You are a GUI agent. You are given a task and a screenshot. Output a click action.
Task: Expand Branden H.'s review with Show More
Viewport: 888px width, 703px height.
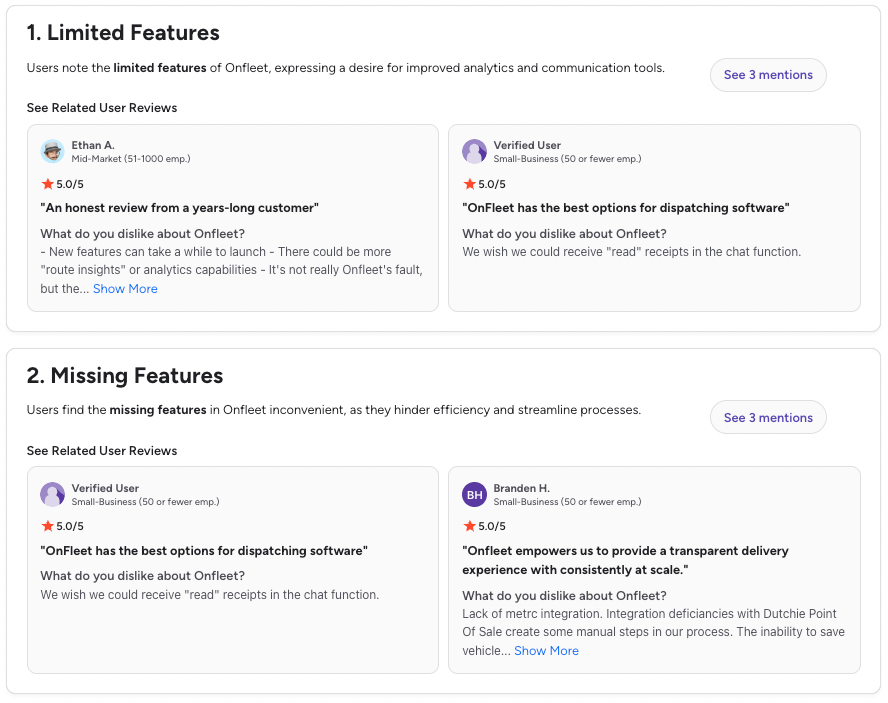pos(546,651)
